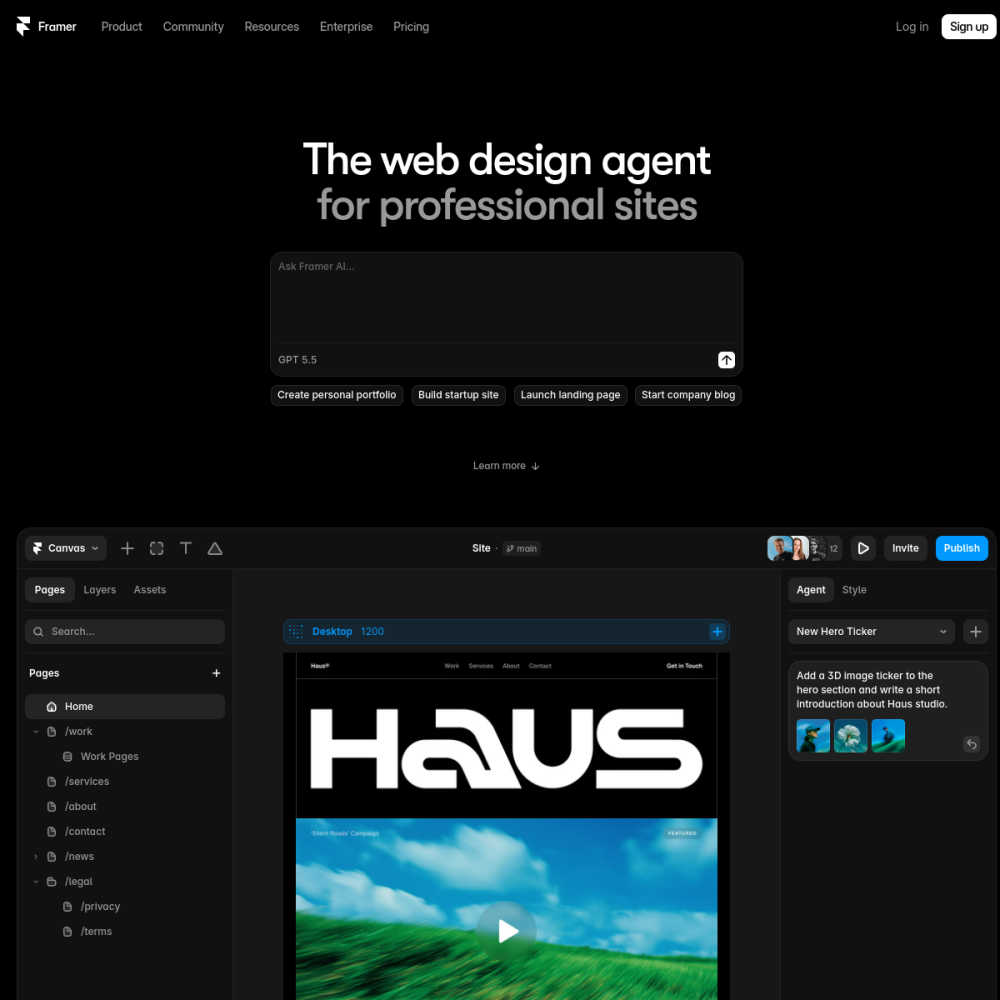This screenshot has width=1000, height=1000.
Task: Click the undo arrow in the agent message
Action: [971, 744]
